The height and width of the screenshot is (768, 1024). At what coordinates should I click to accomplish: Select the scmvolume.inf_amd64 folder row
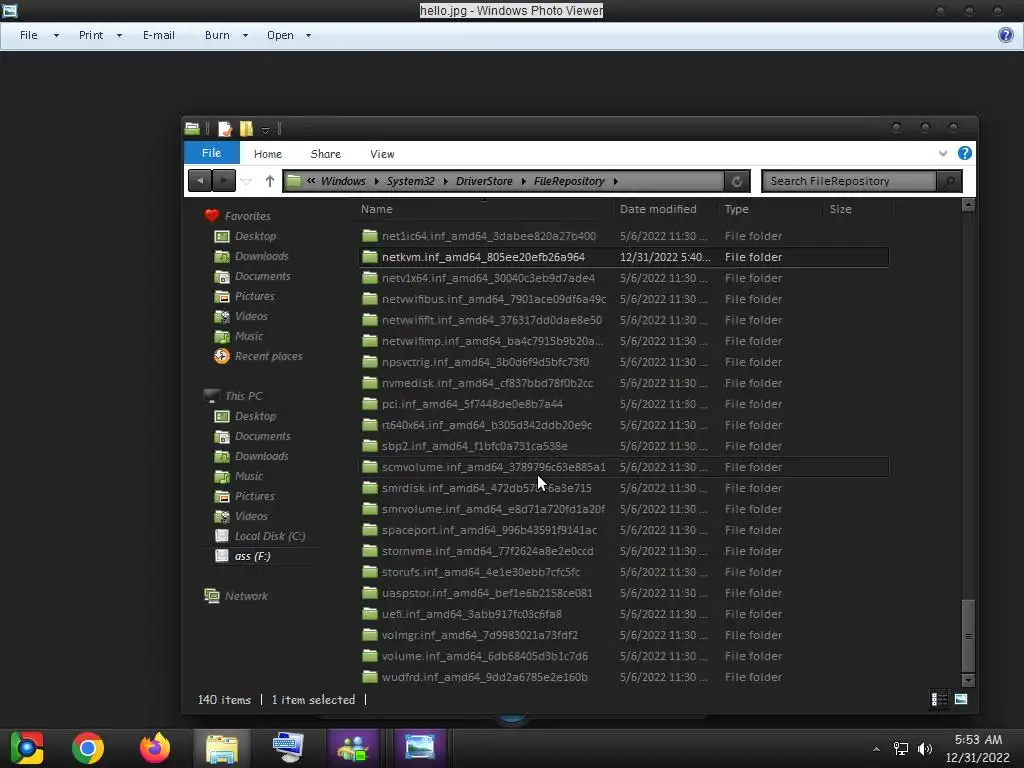click(x=624, y=467)
